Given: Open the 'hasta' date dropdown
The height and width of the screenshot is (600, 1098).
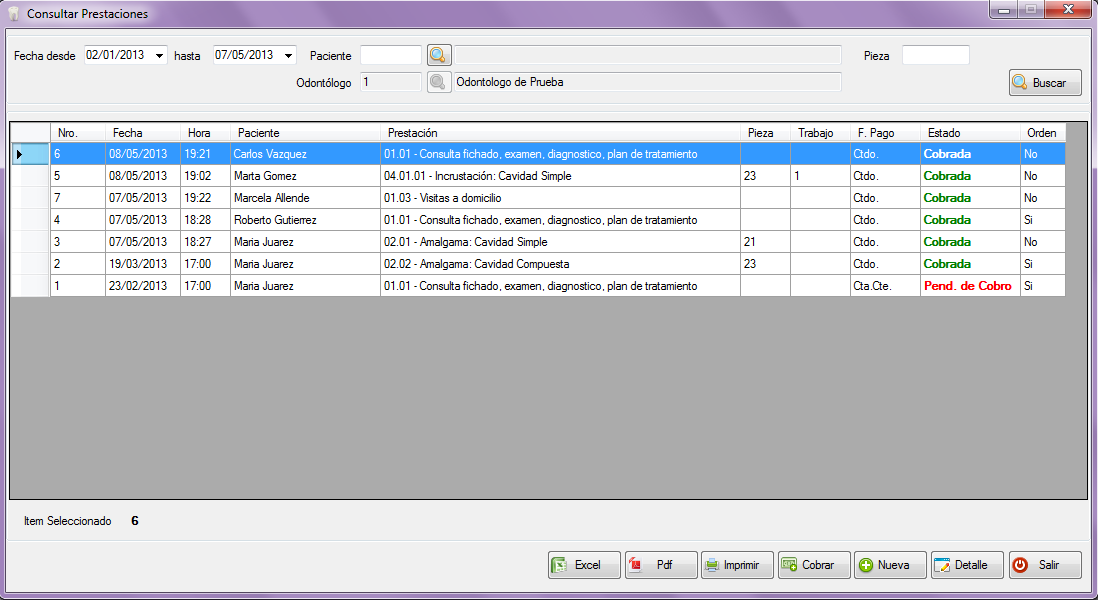Looking at the screenshot, I should point(288,56).
